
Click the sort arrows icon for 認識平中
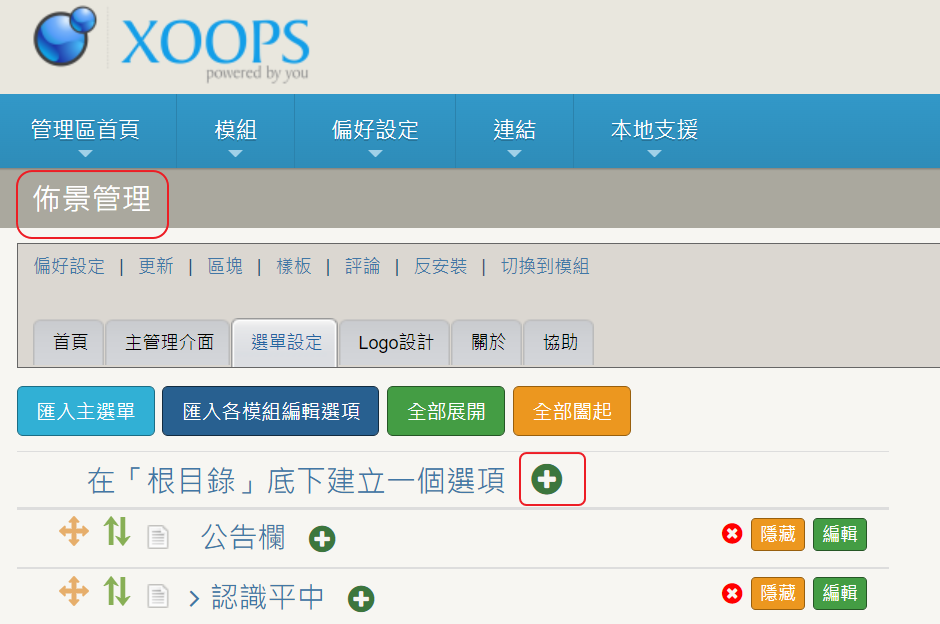coord(117,592)
